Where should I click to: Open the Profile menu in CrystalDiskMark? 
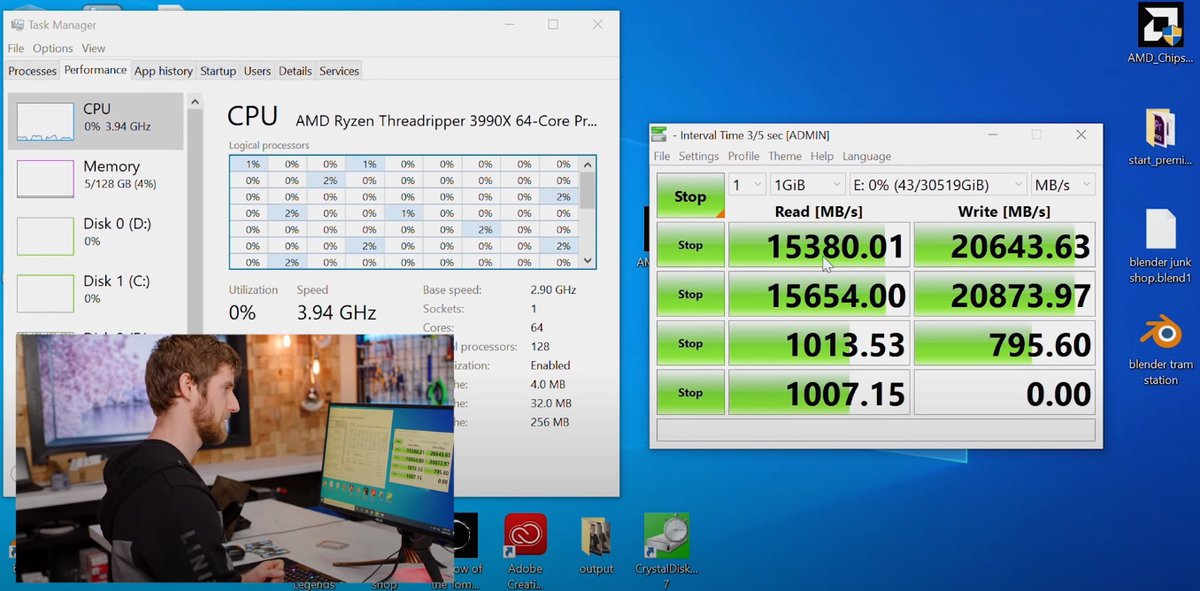743,156
